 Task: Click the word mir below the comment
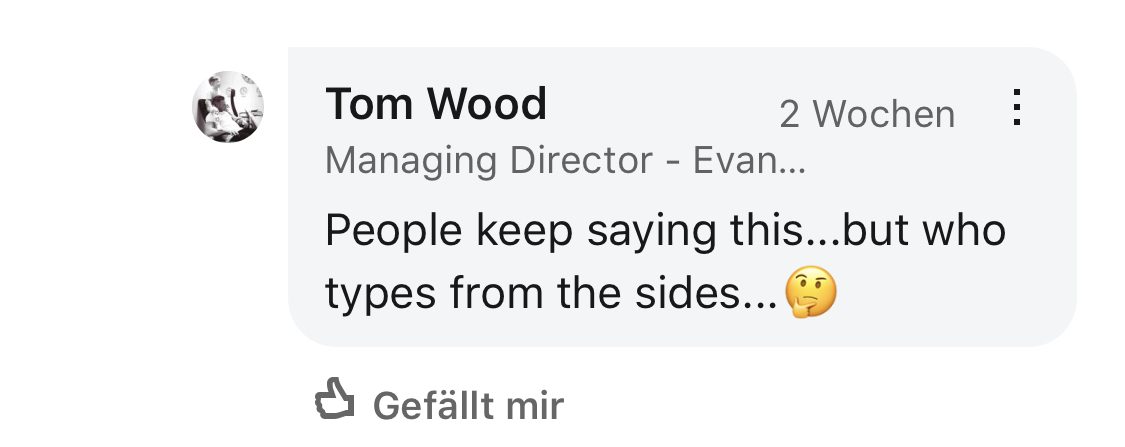[x=535, y=406]
